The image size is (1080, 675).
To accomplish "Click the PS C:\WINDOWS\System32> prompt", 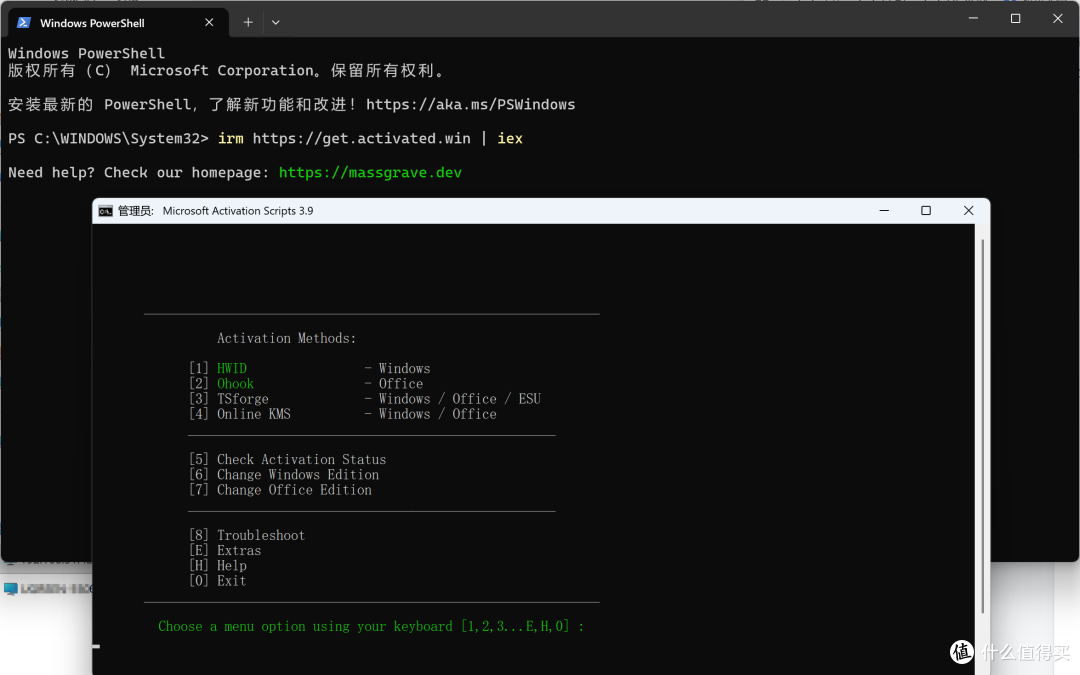I will point(108,138).
